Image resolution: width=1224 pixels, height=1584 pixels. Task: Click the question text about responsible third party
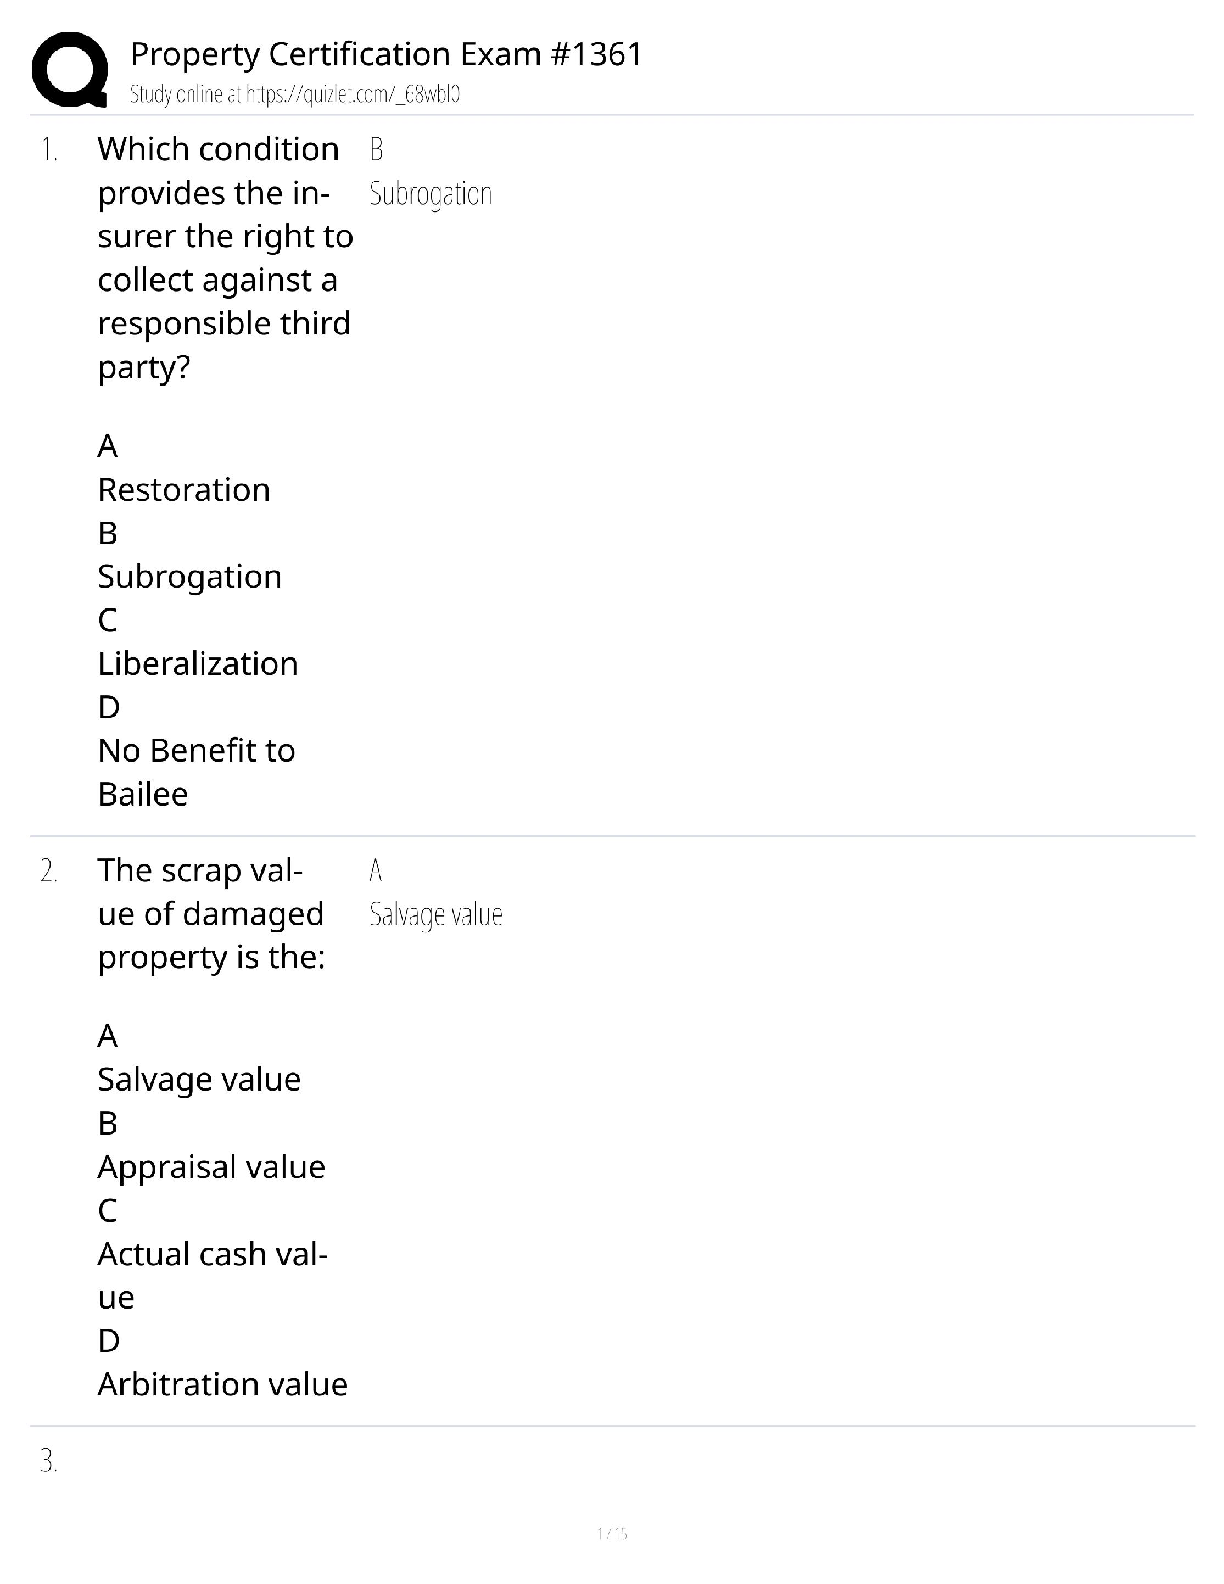(x=224, y=258)
